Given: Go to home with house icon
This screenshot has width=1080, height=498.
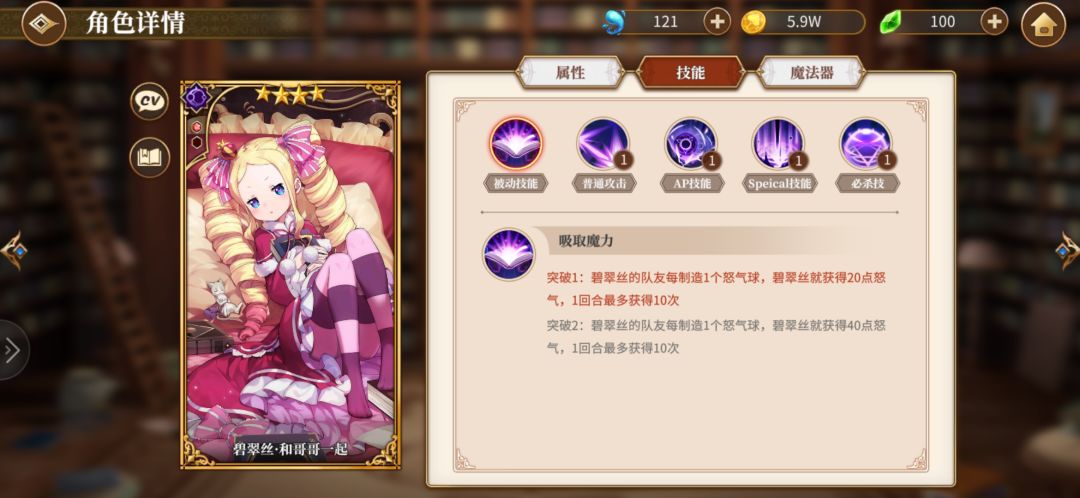Looking at the screenshot, I should 1043,25.
